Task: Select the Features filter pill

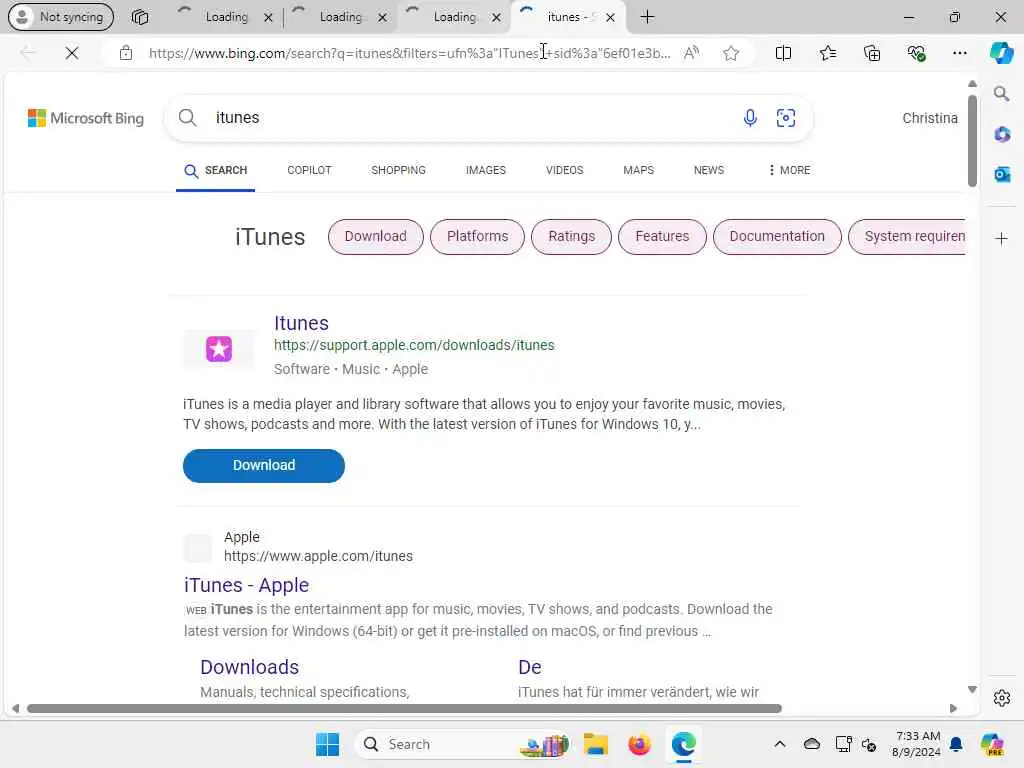Action: 662,236
